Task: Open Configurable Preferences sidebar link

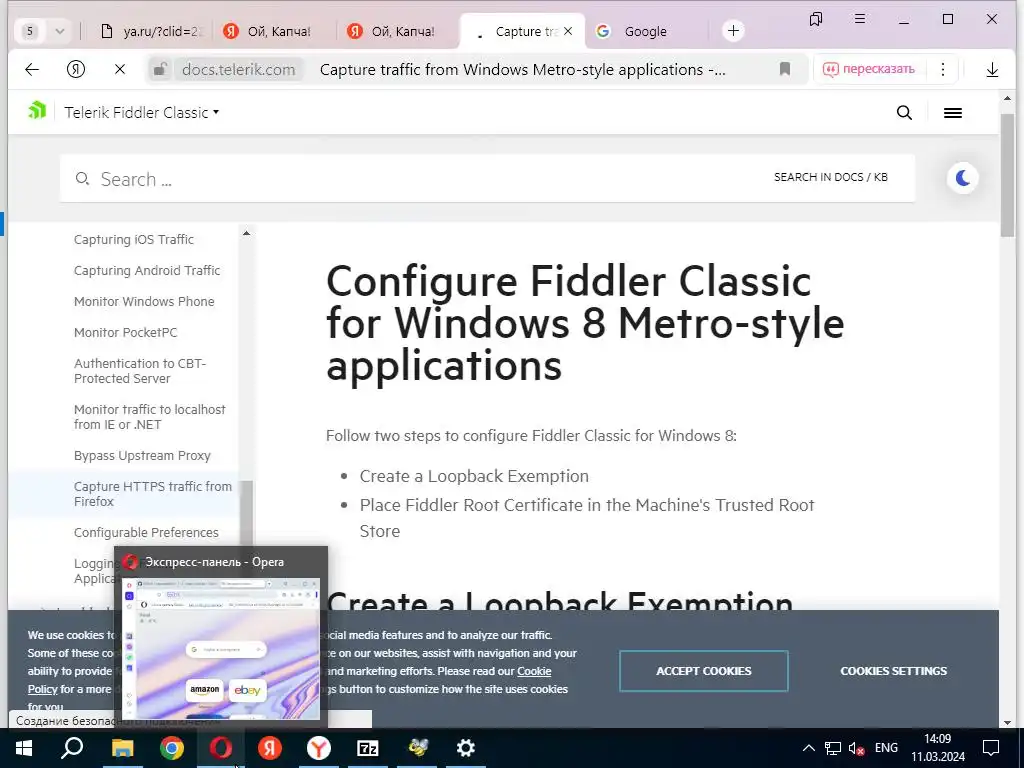Action: coord(146,533)
